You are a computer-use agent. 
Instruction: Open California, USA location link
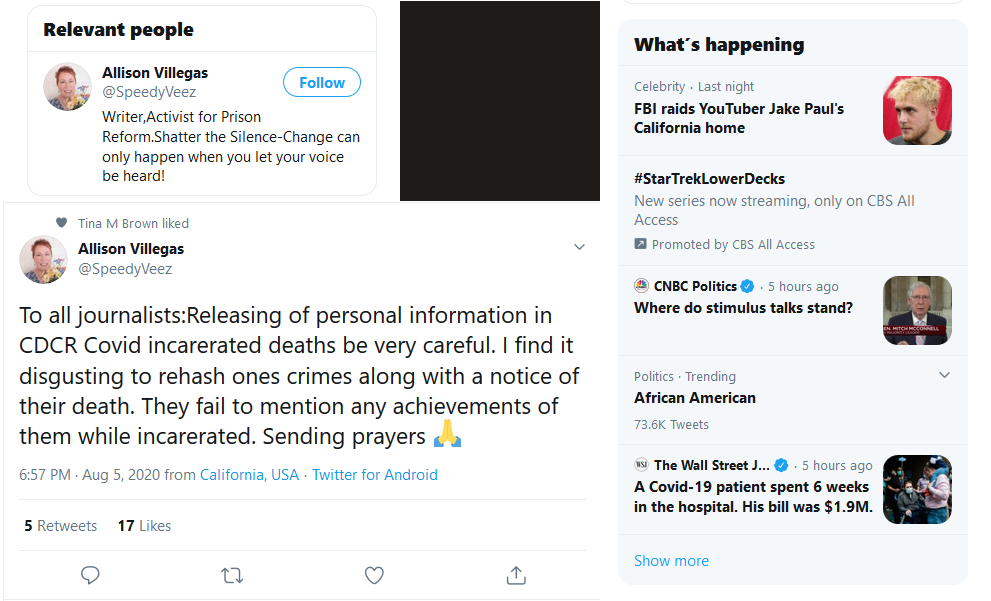(249, 475)
